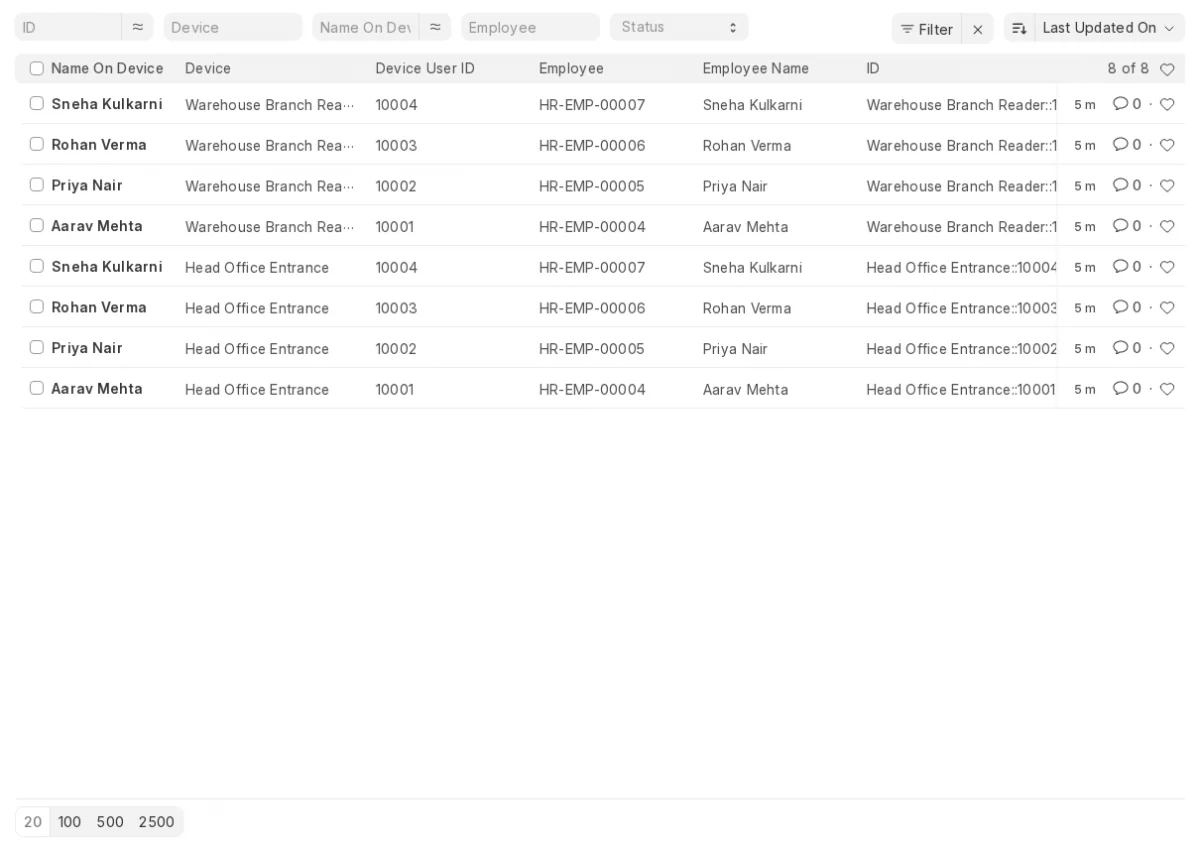Like Sneha Kulkarni's Head Office Entrance row
1200x844 pixels.
click(x=1167, y=267)
